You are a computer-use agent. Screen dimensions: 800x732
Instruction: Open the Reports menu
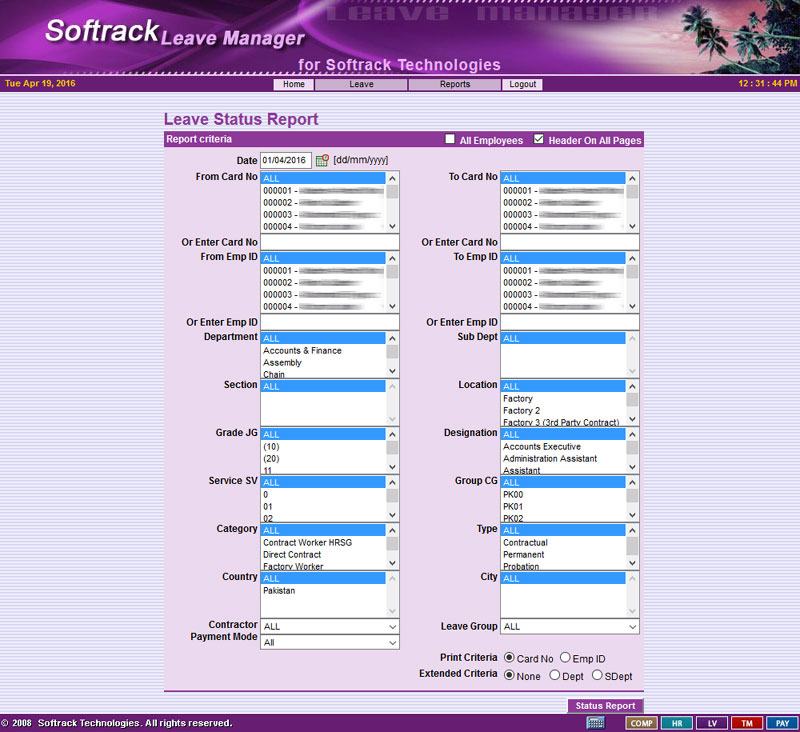455,85
